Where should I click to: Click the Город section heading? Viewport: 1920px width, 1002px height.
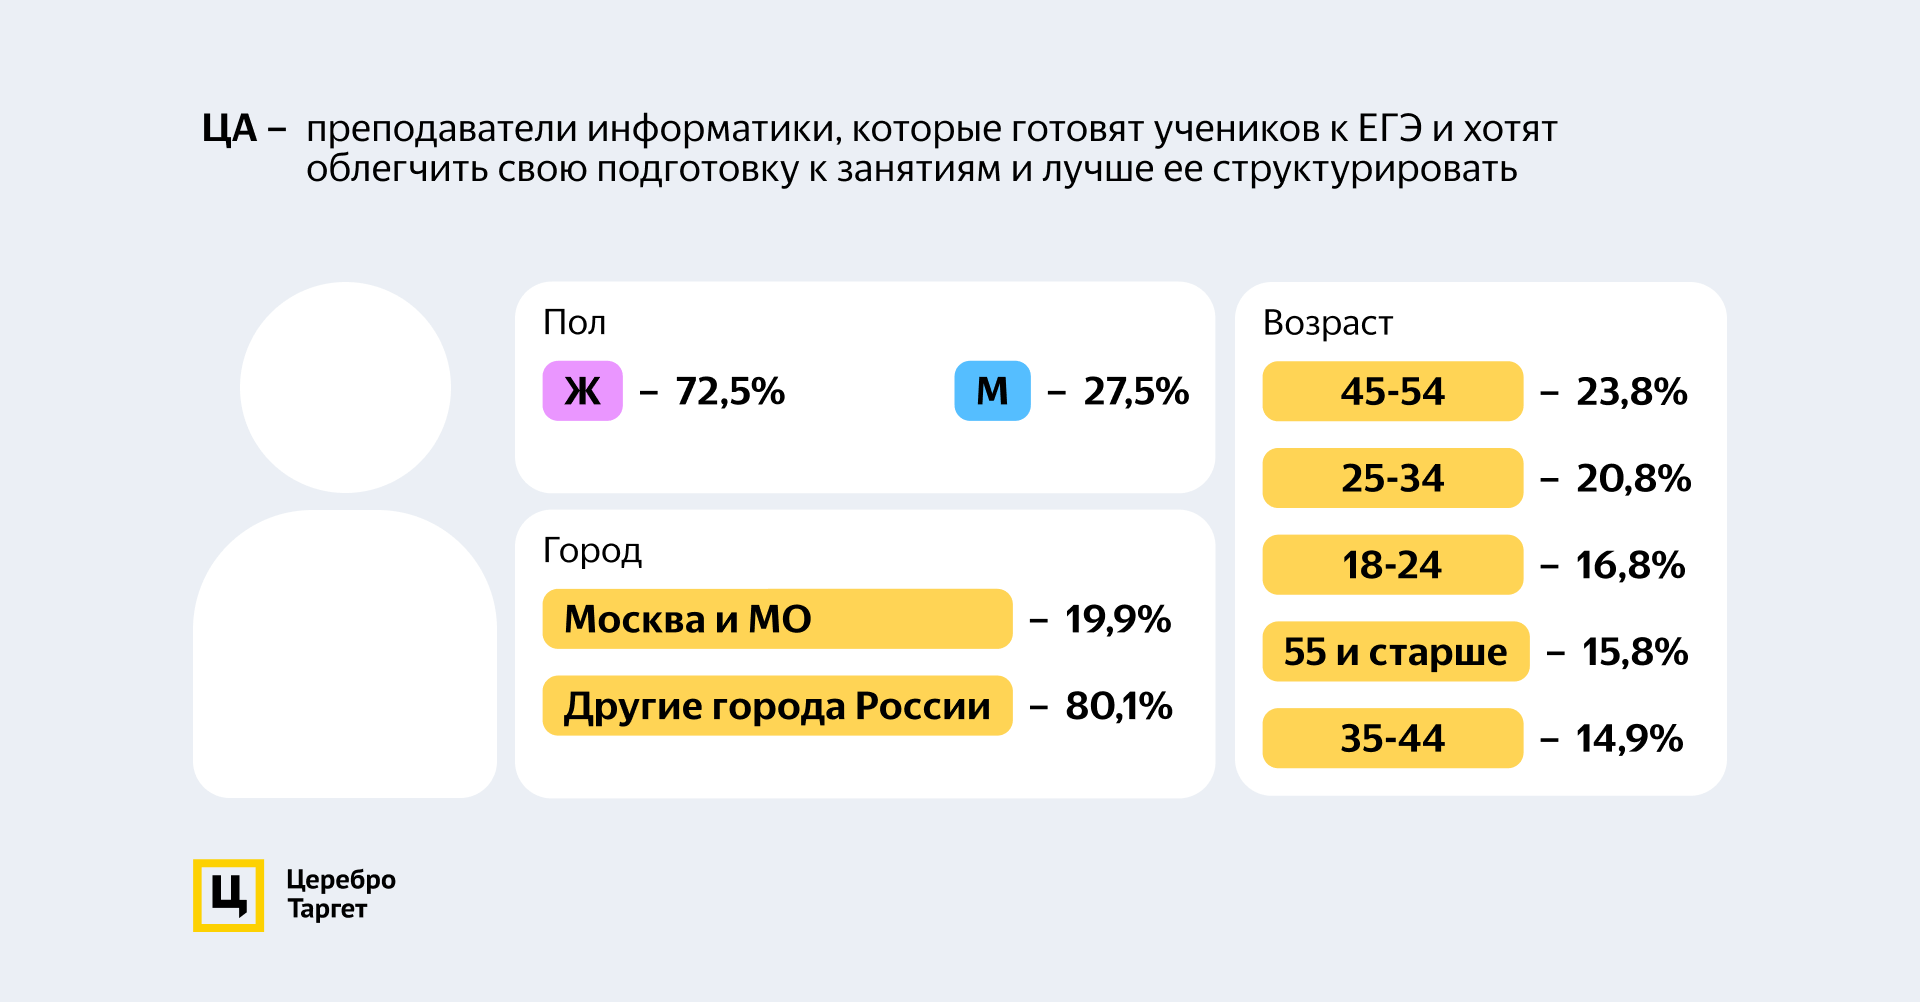click(x=592, y=551)
